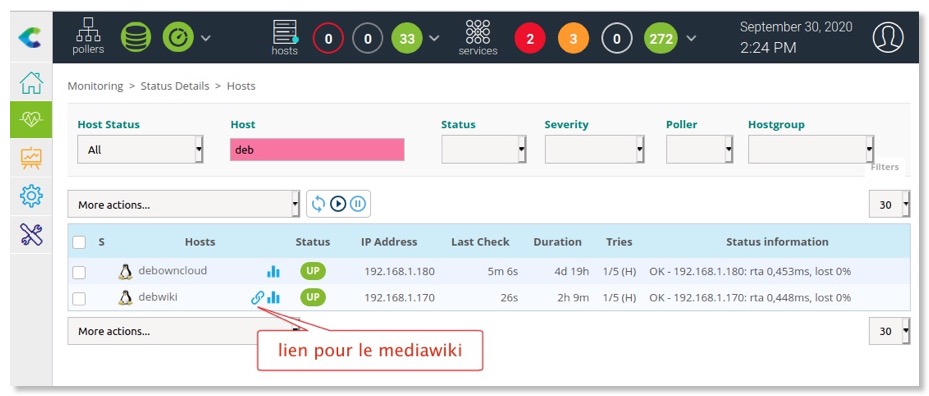Click the green latency gauge icon

point(177,37)
